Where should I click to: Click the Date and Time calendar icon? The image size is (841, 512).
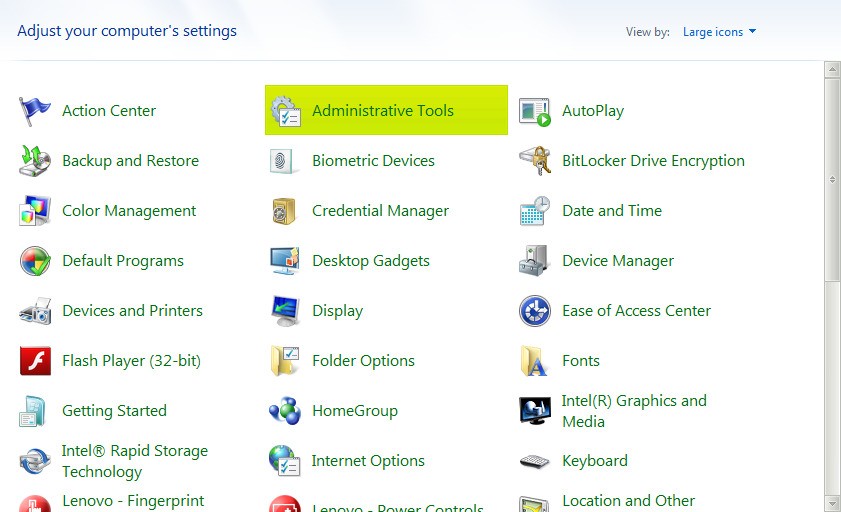coord(535,211)
